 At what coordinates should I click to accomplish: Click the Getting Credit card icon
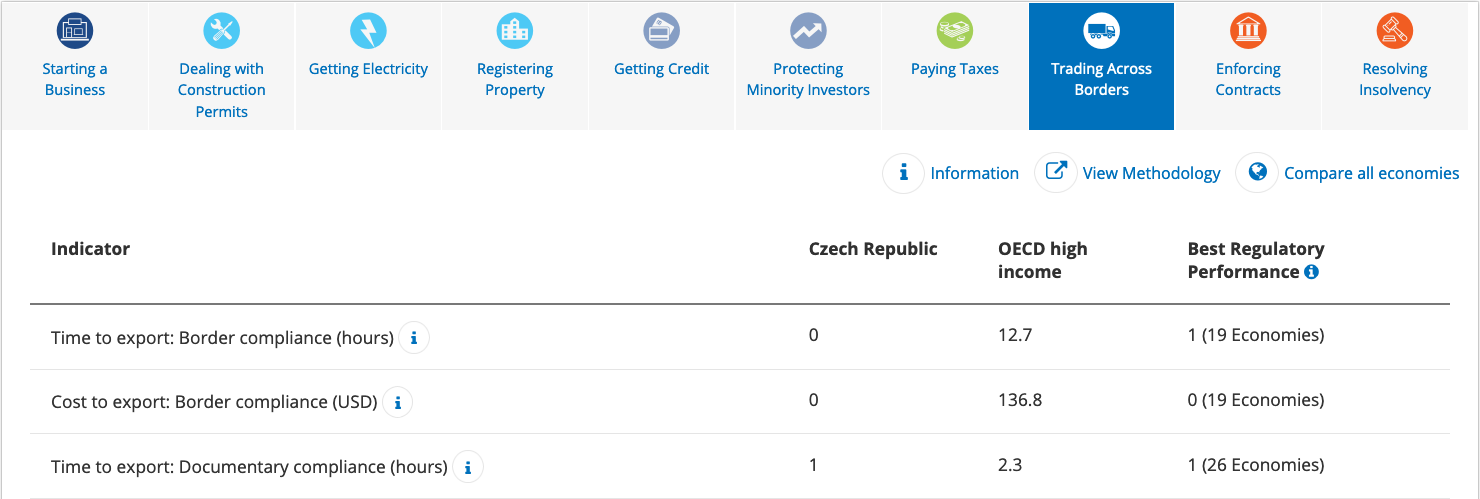tap(661, 31)
